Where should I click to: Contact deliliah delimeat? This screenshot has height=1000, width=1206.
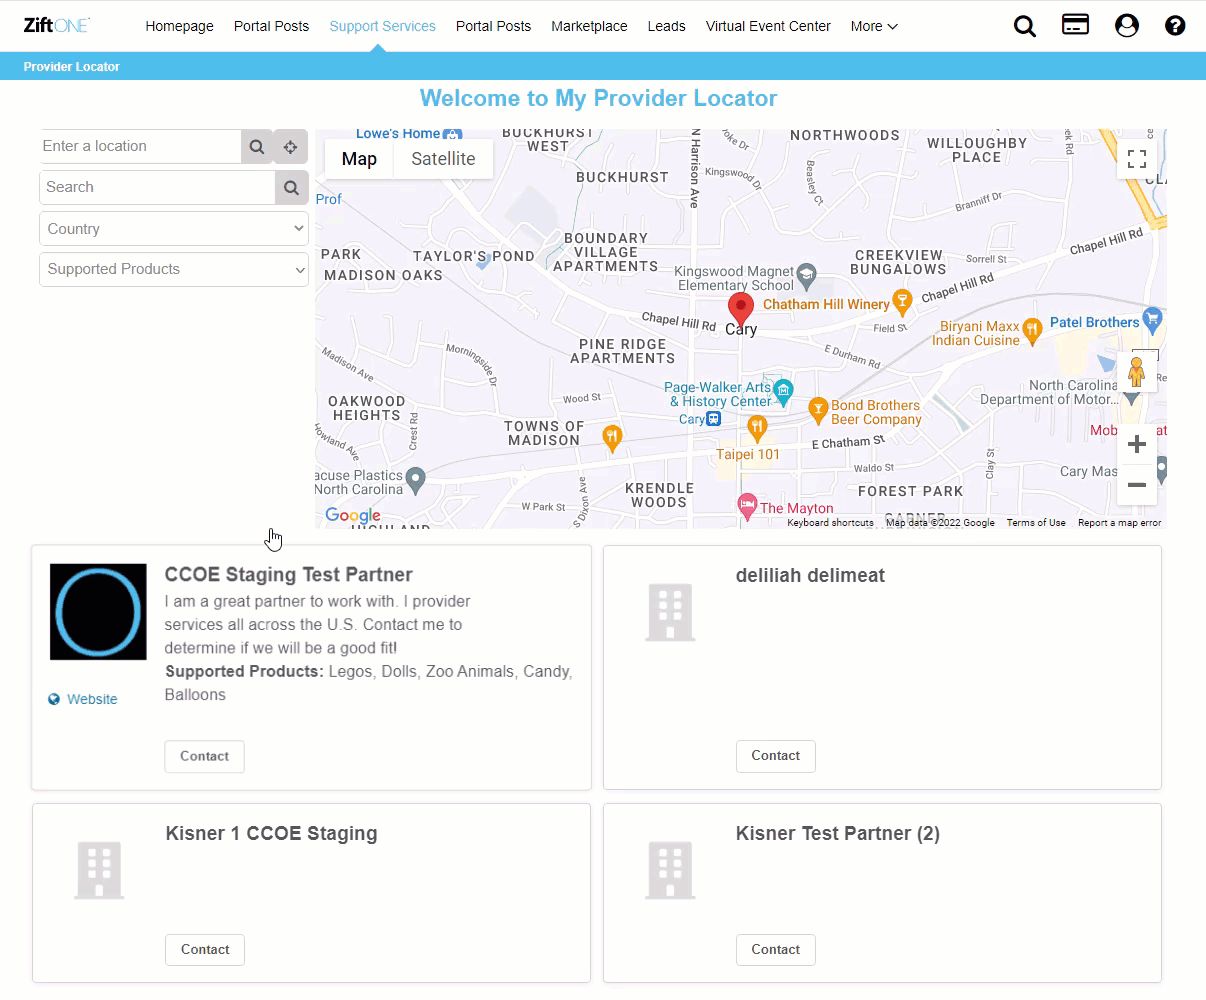pyautogui.click(x=776, y=756)
